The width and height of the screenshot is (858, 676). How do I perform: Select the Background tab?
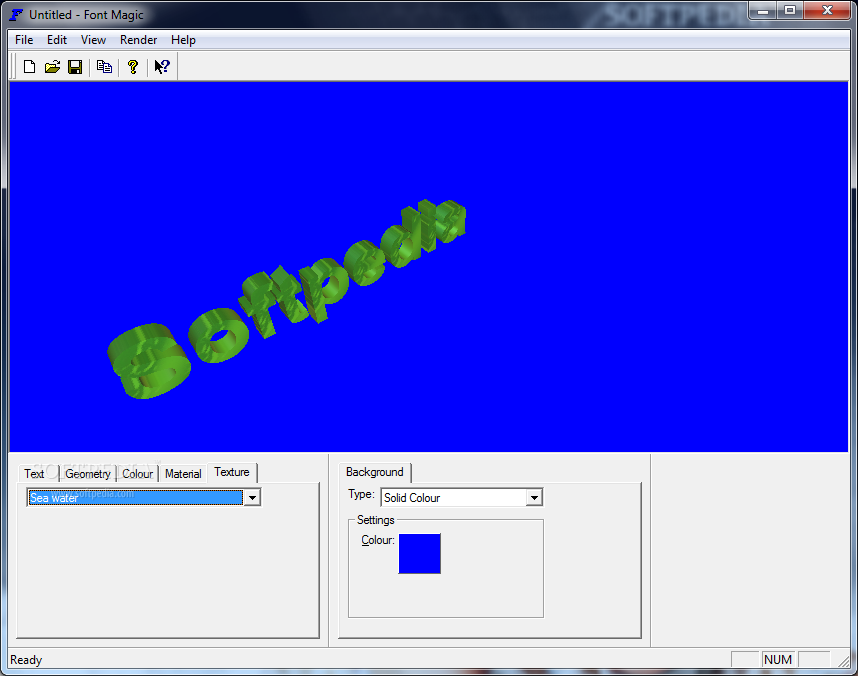coord(375,472)
